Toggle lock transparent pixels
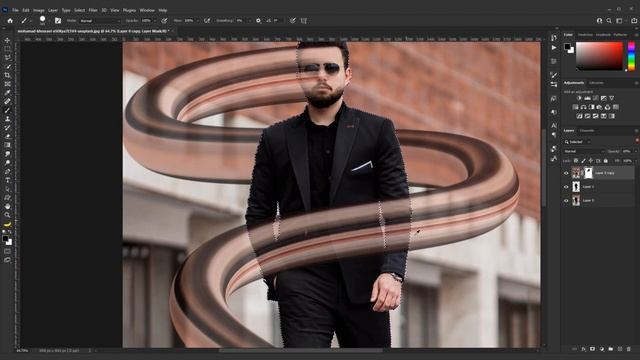640x360 pixels. coord(576,161)
